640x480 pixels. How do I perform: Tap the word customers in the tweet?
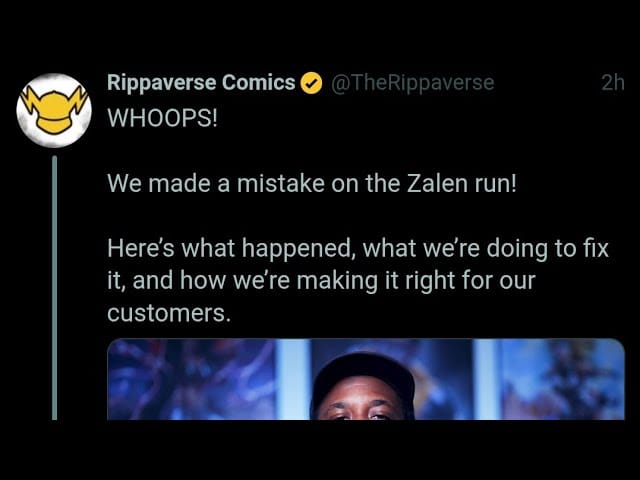point(166,313)
